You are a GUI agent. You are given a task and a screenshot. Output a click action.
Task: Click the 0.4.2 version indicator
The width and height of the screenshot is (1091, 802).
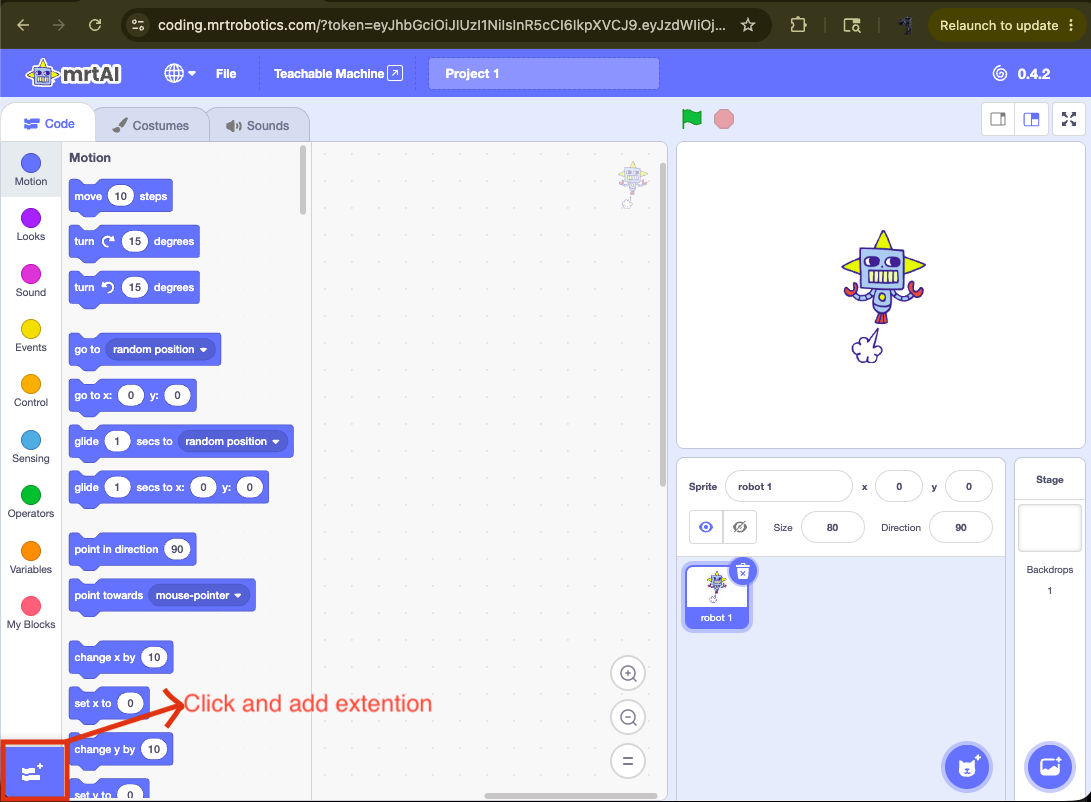1021,74
